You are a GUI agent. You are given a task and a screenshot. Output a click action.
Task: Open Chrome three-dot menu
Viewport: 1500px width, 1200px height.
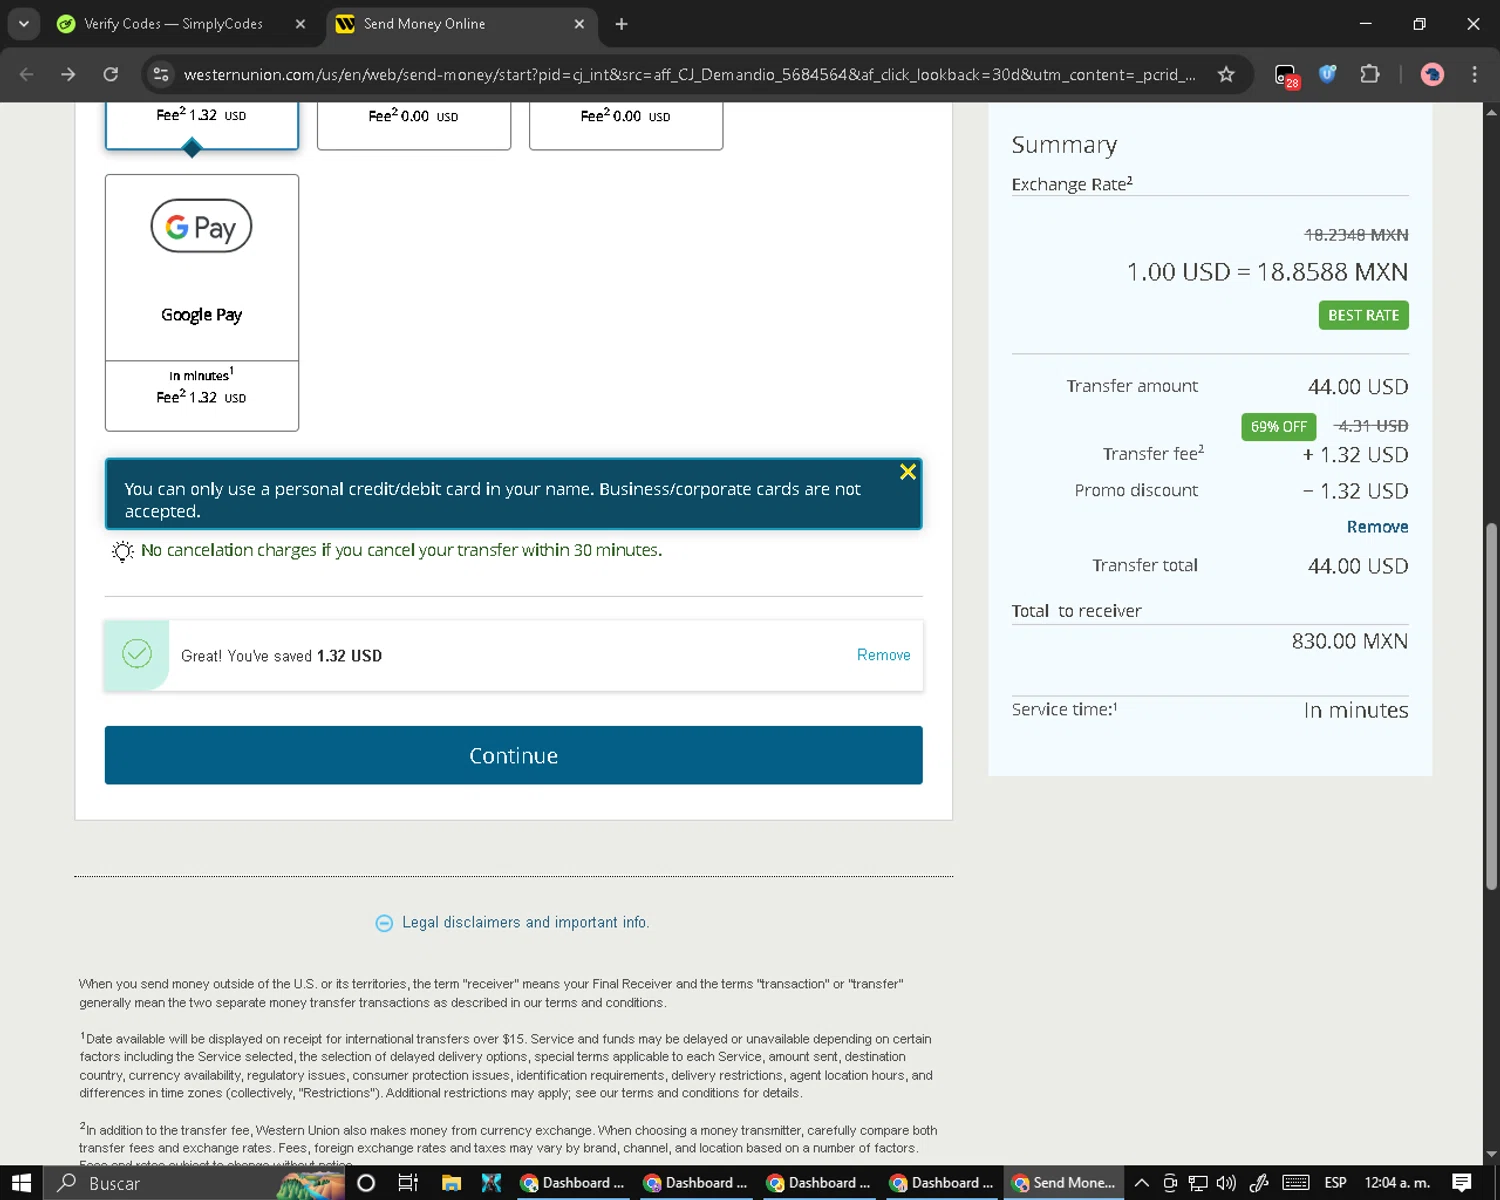click(x=1474, y=74)
